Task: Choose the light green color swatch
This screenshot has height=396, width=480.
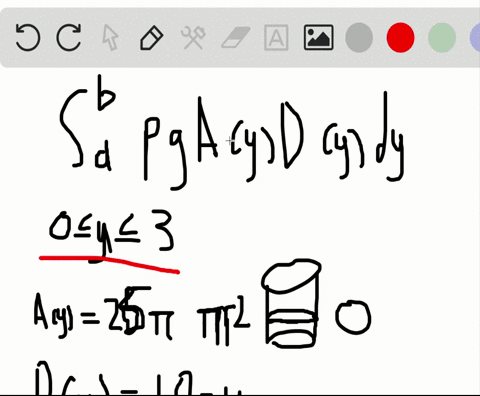Action: tap(442, 37)
